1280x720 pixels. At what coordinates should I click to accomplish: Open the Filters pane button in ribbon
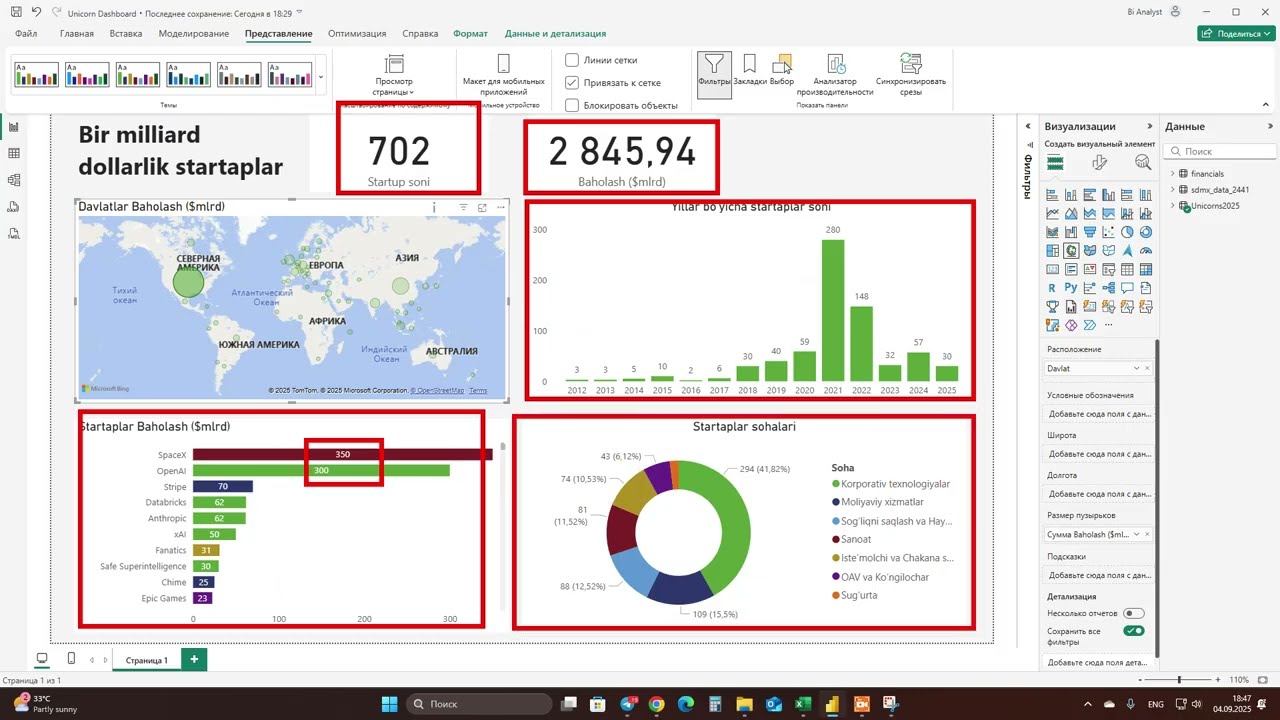[x=714, y=74]
